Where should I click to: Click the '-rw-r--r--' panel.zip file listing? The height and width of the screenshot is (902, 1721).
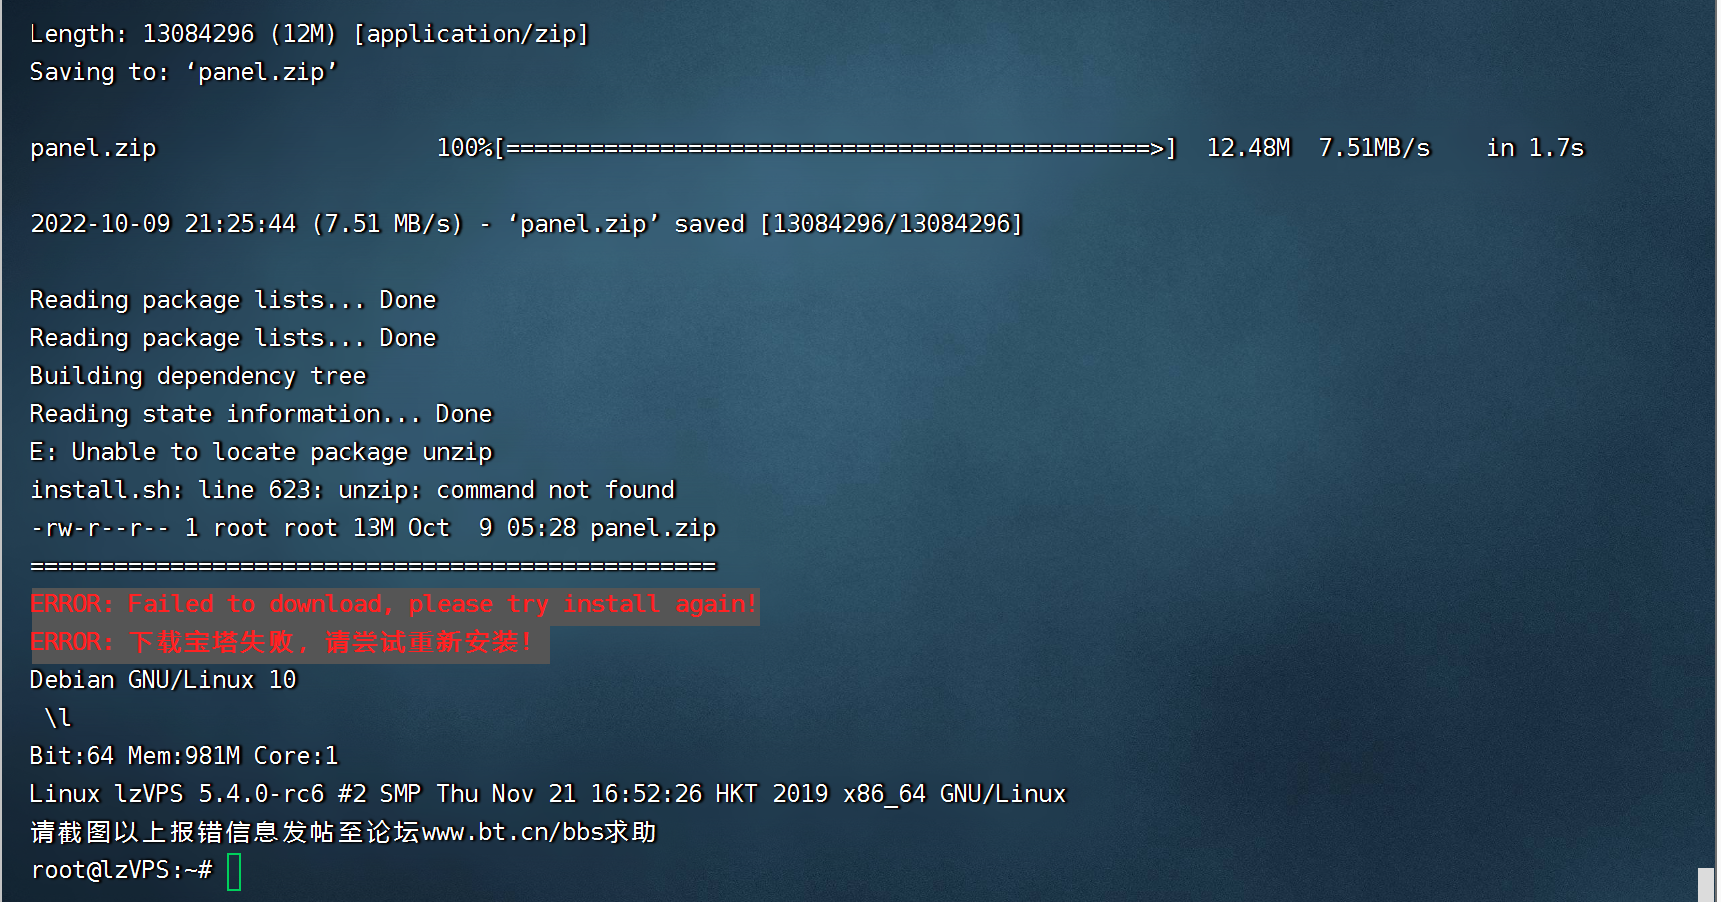click(x=373, y=528)
